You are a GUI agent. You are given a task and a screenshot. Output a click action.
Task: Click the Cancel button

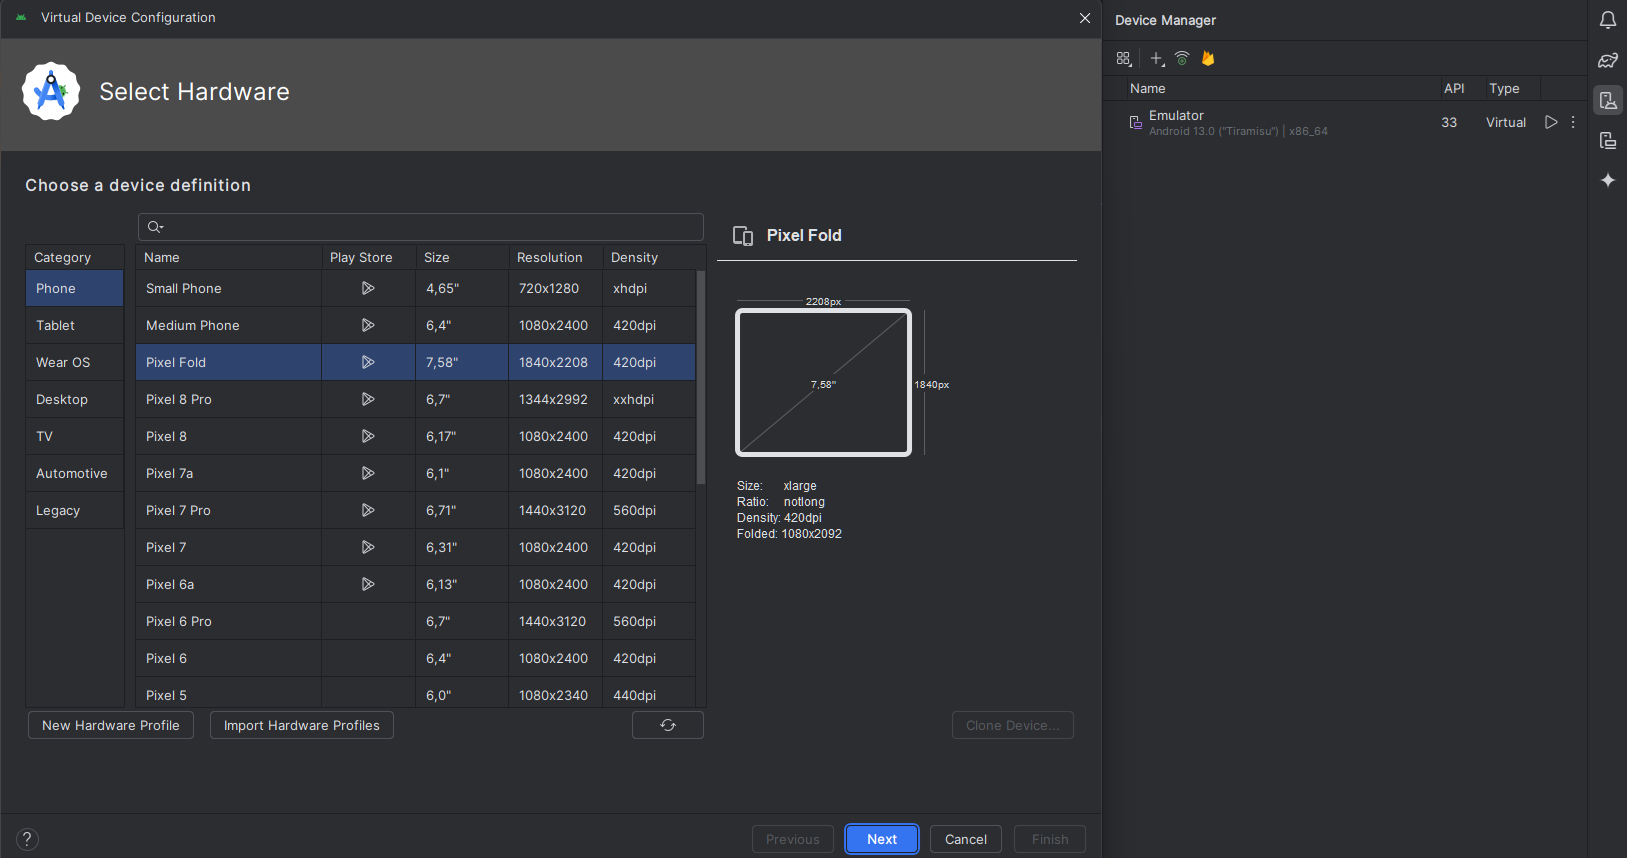click(966, 839)
